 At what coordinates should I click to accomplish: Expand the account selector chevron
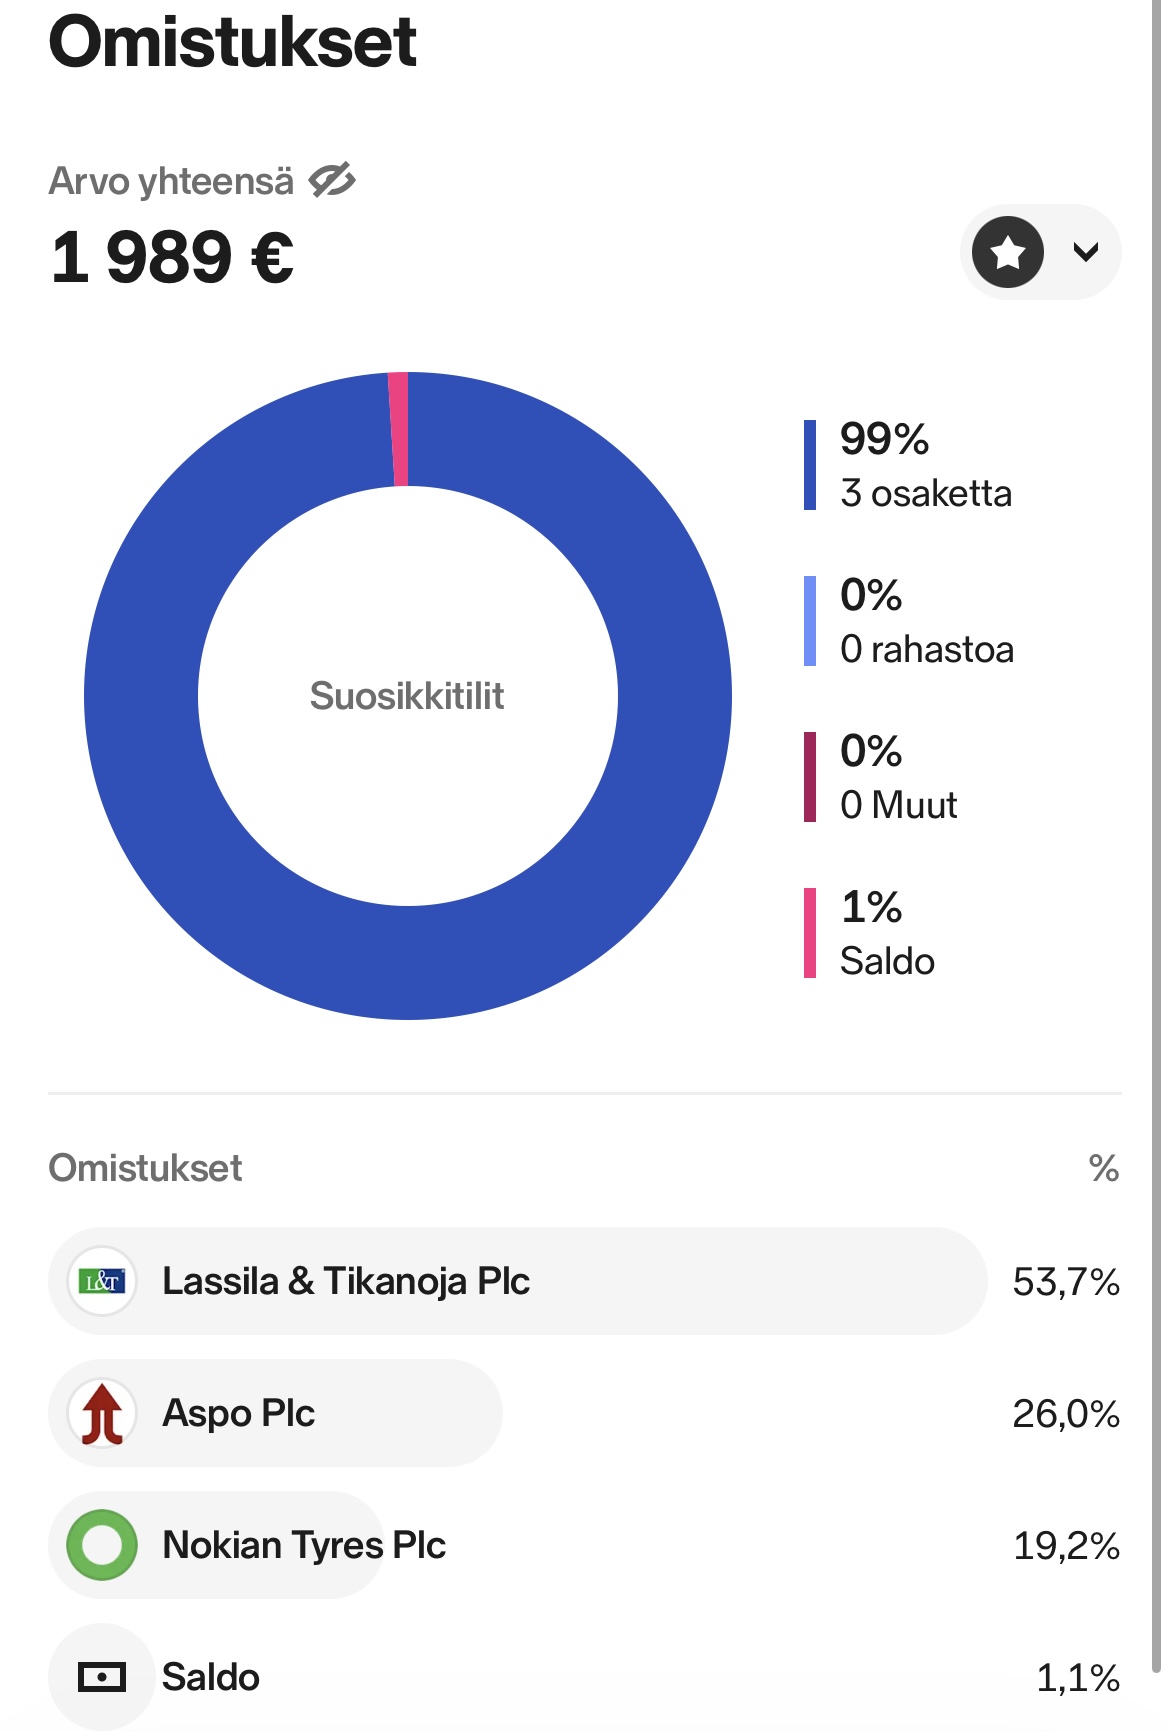click(x=1085, y=252)
